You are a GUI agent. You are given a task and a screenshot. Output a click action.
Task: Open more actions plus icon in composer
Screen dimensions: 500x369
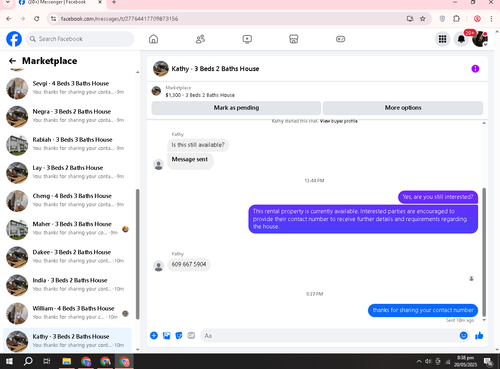tap(154, 335)
